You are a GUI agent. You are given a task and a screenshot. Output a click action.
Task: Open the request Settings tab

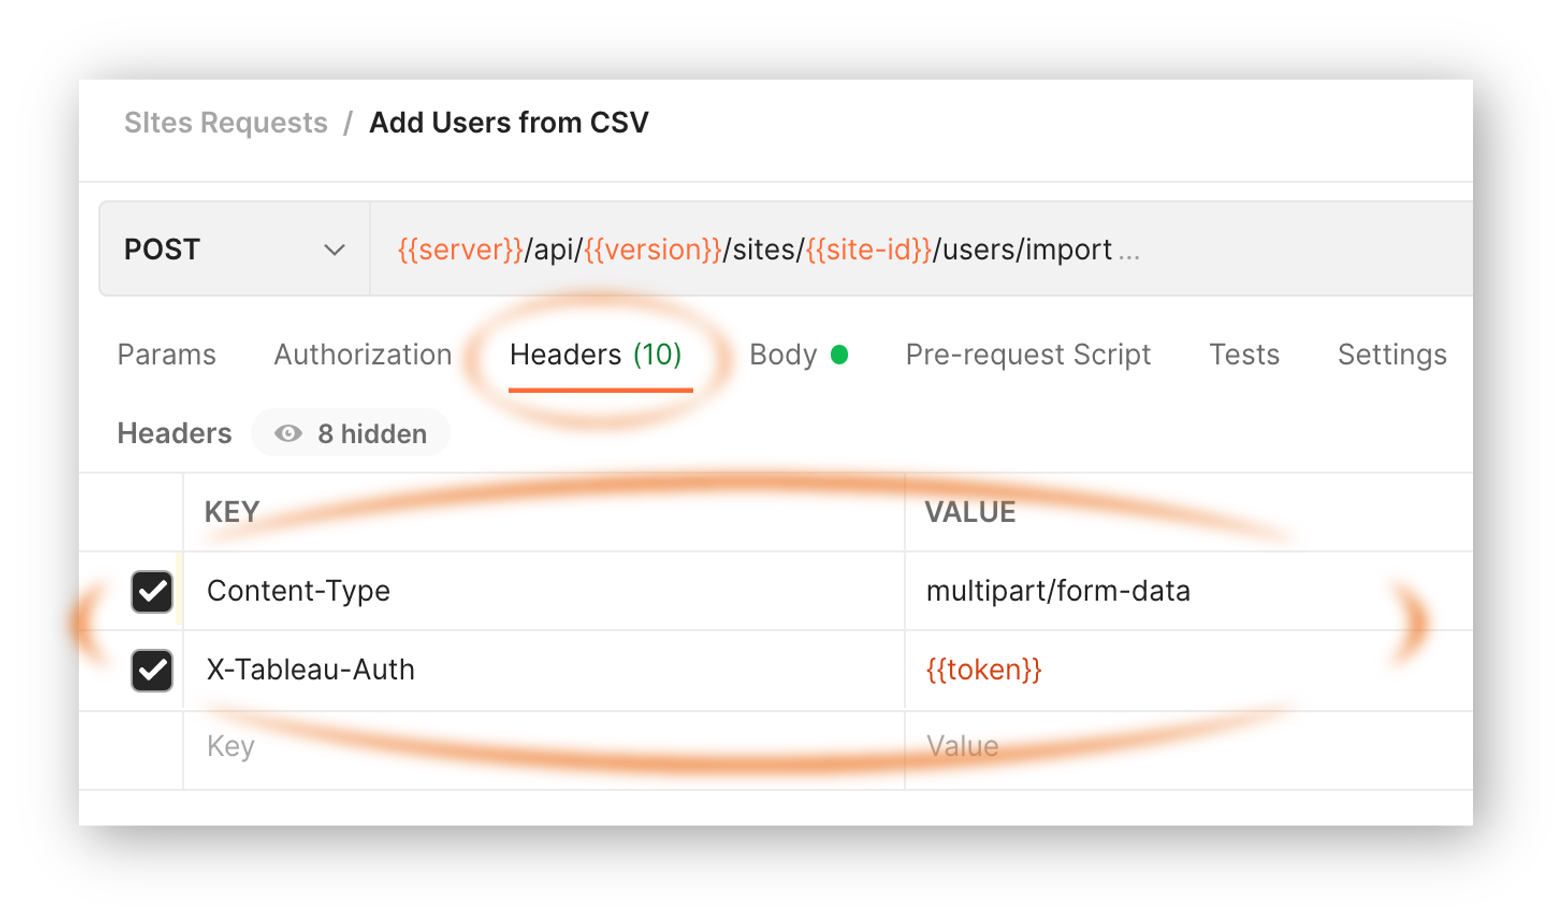pyautogui.click(x=1391, y=354)
